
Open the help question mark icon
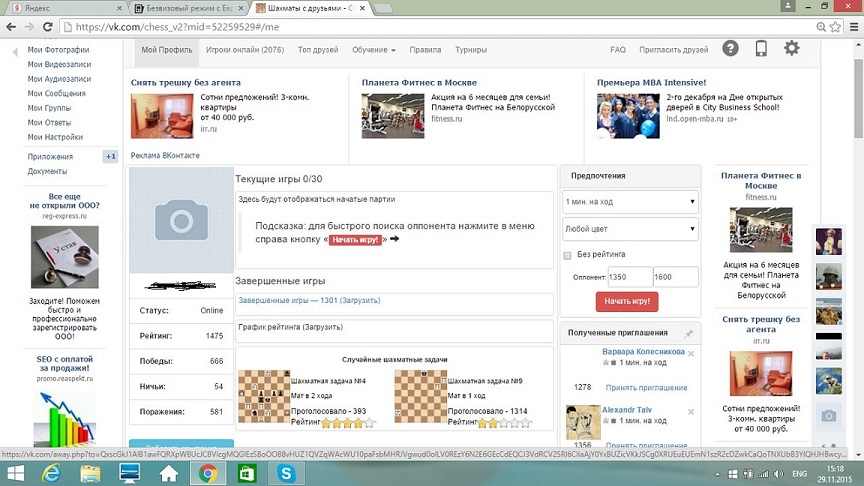pyautogui.click(x=731, y=49)
